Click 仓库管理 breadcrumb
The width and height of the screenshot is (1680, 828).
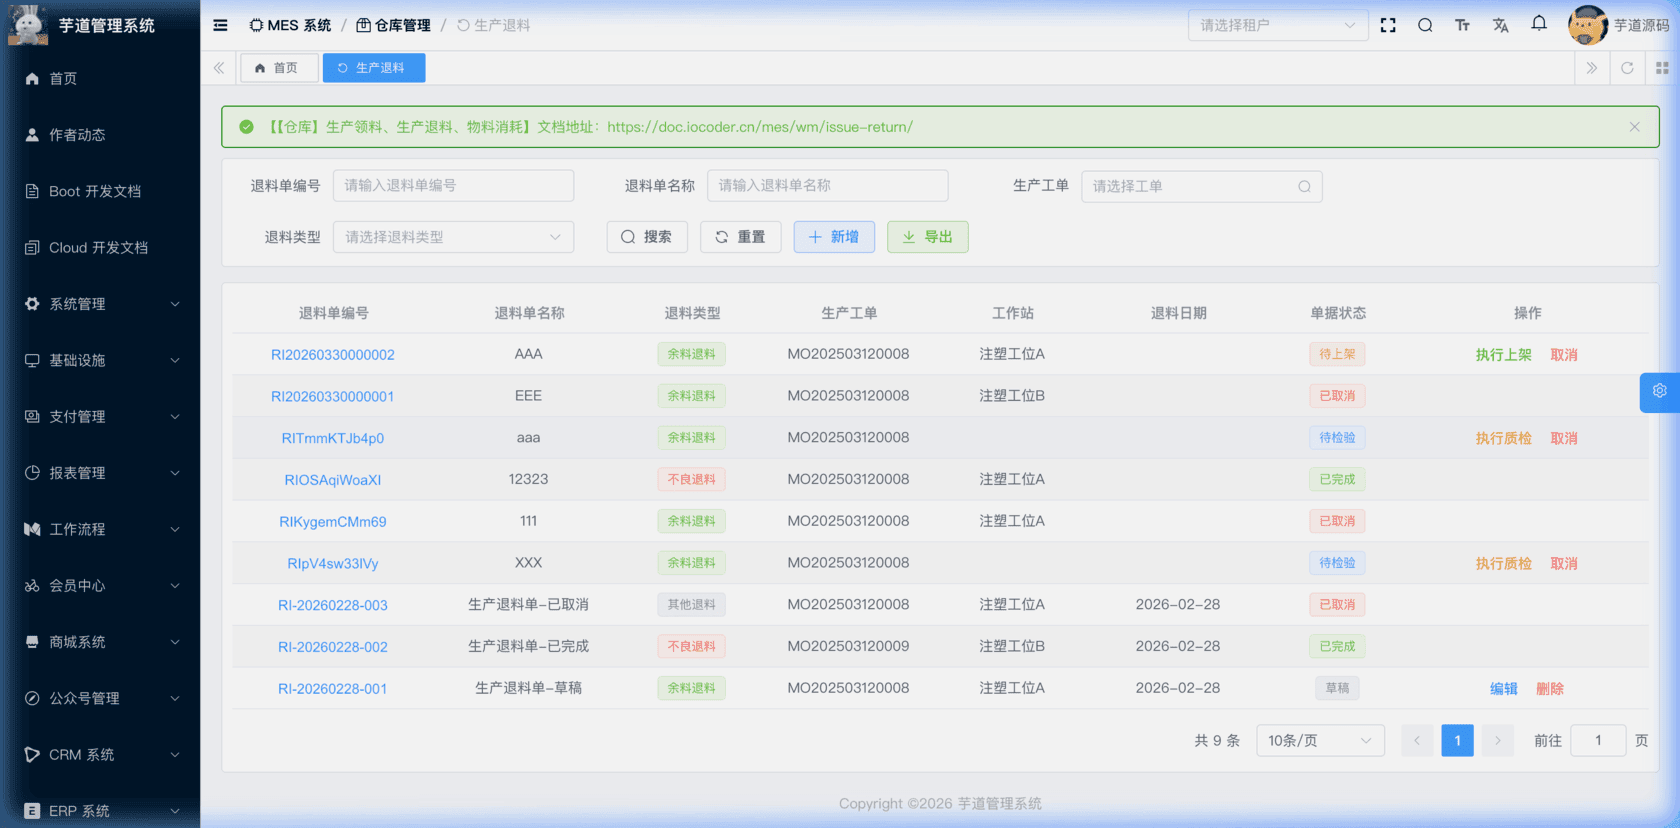point(394,25)
